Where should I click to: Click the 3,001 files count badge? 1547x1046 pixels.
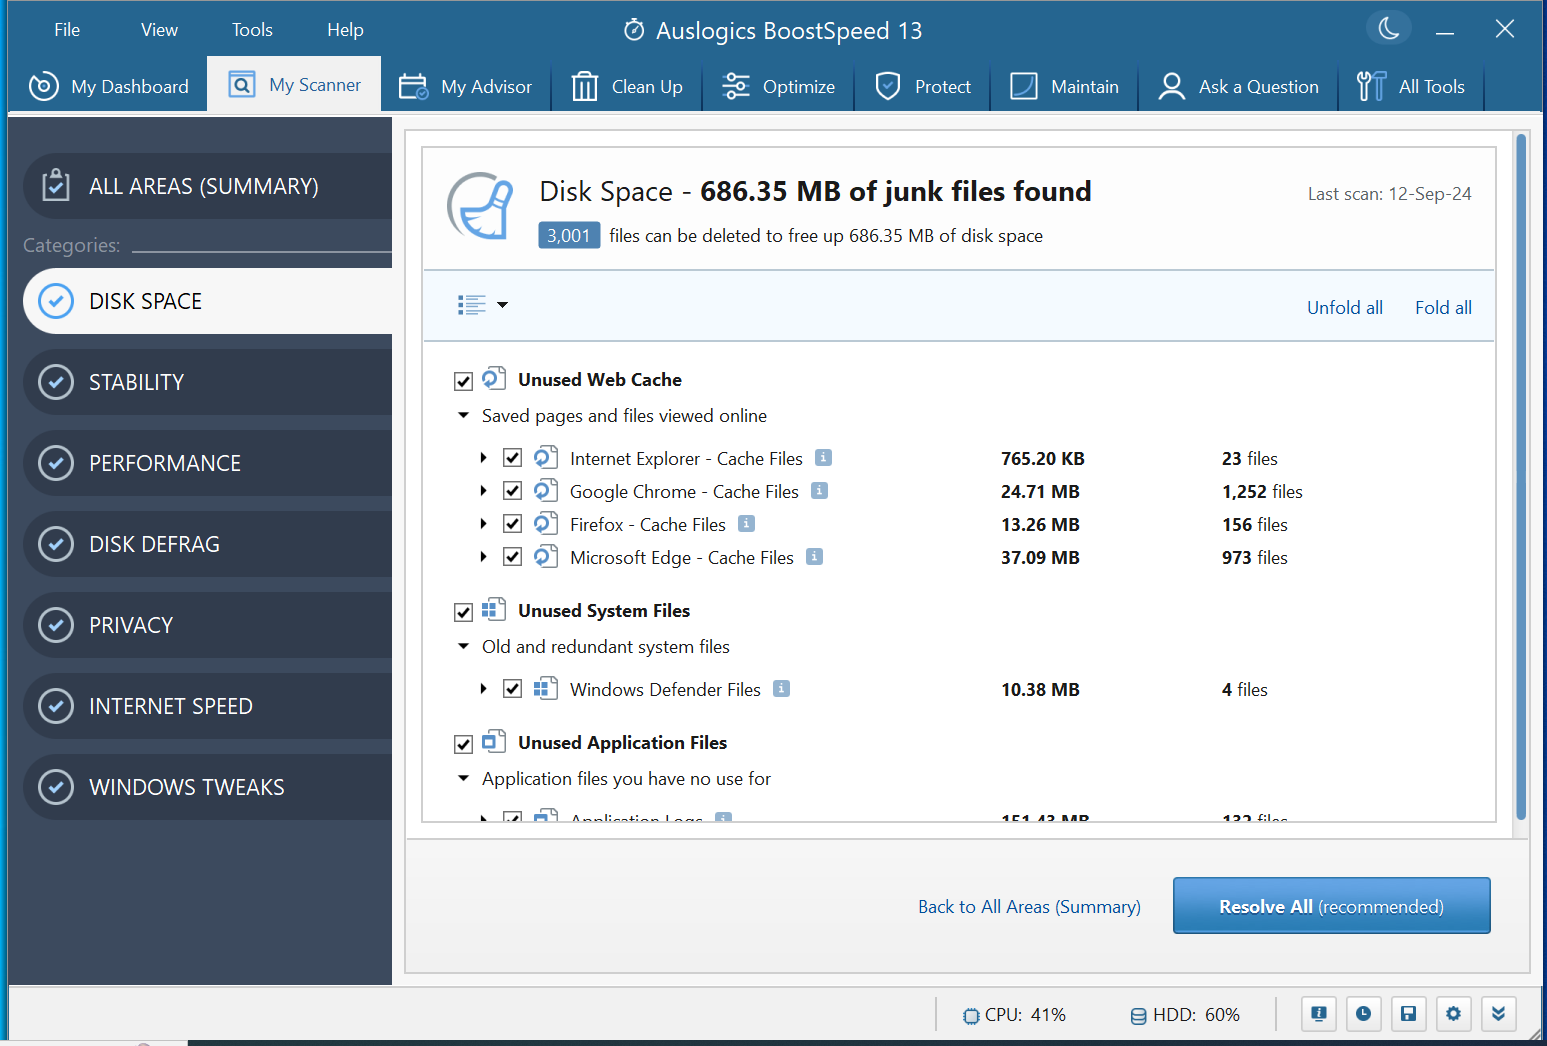pyautogui.click(x=569, y=235)
